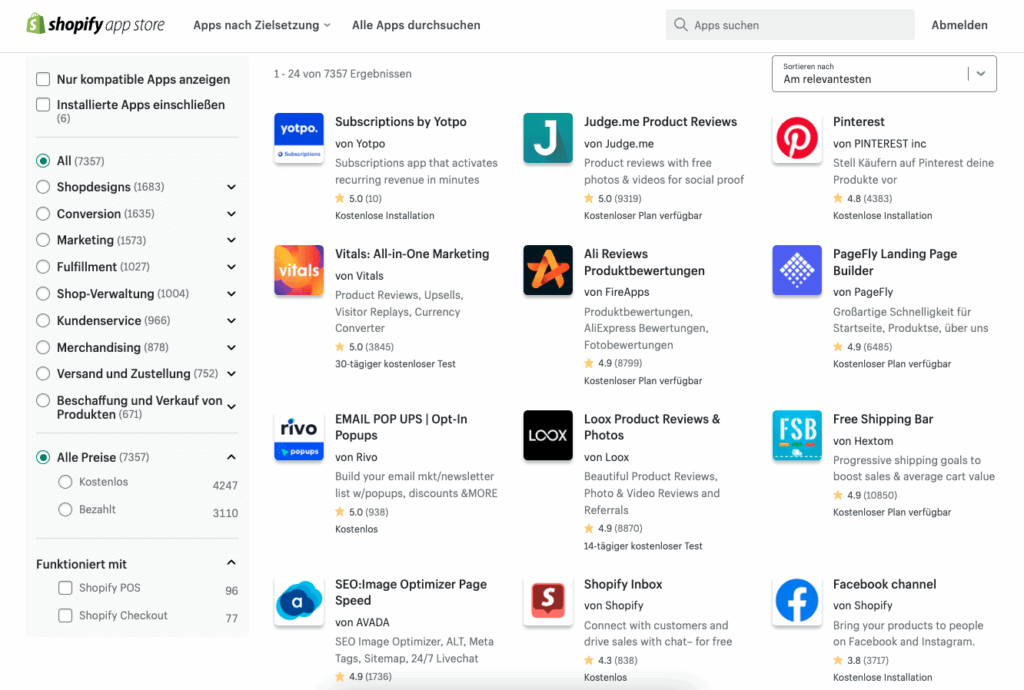Screen dimensions: 1024x690
Task: Check the Shopify Checkout filter
Action: [65, 615]
